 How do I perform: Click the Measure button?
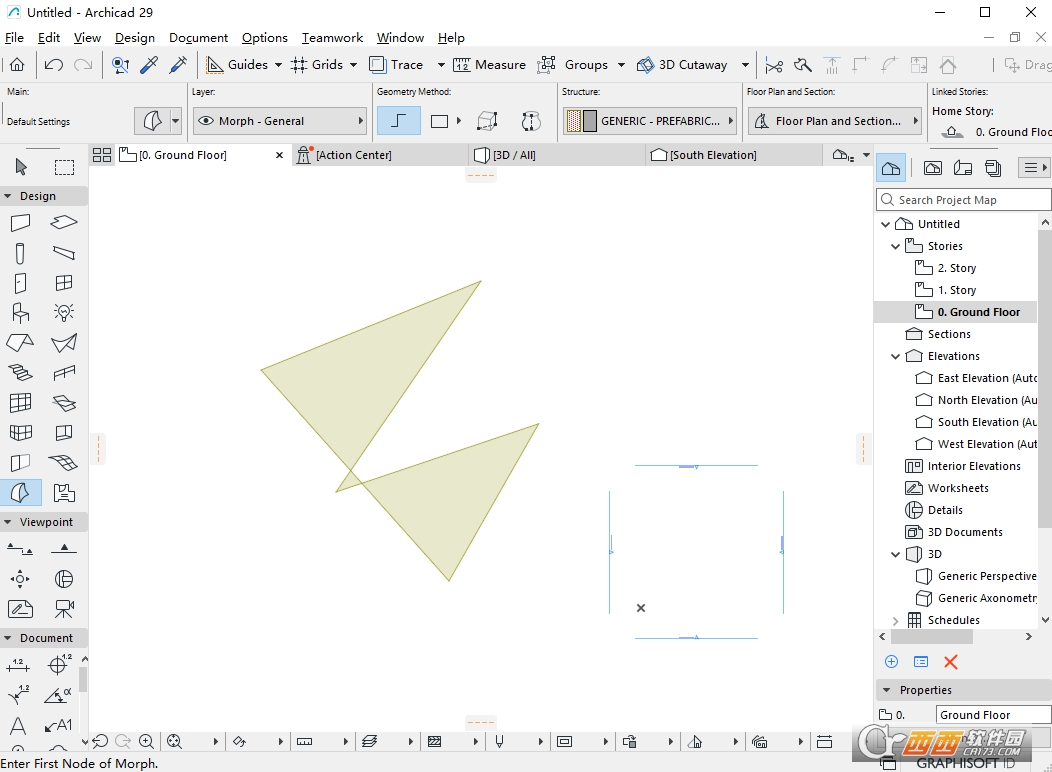[490, 64]
